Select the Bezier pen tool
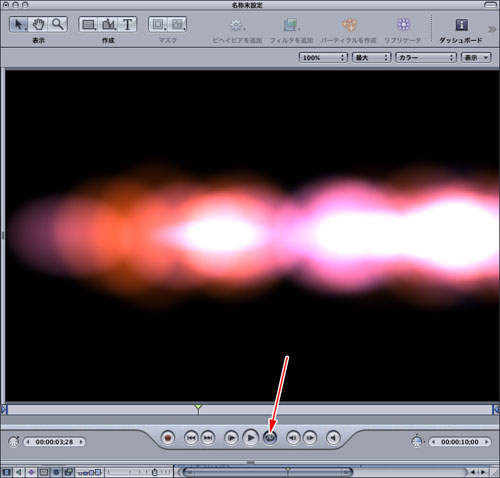 [108, 24]
